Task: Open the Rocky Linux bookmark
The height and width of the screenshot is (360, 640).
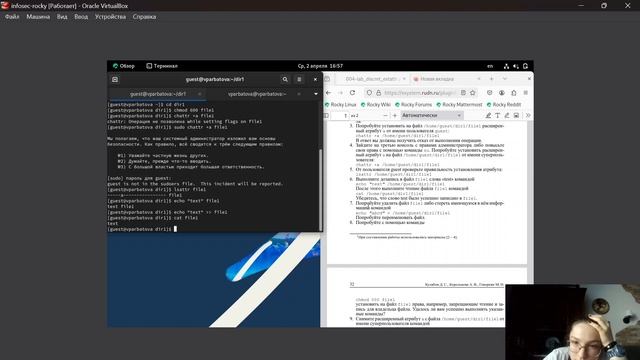Action: (x=340, y=104)
